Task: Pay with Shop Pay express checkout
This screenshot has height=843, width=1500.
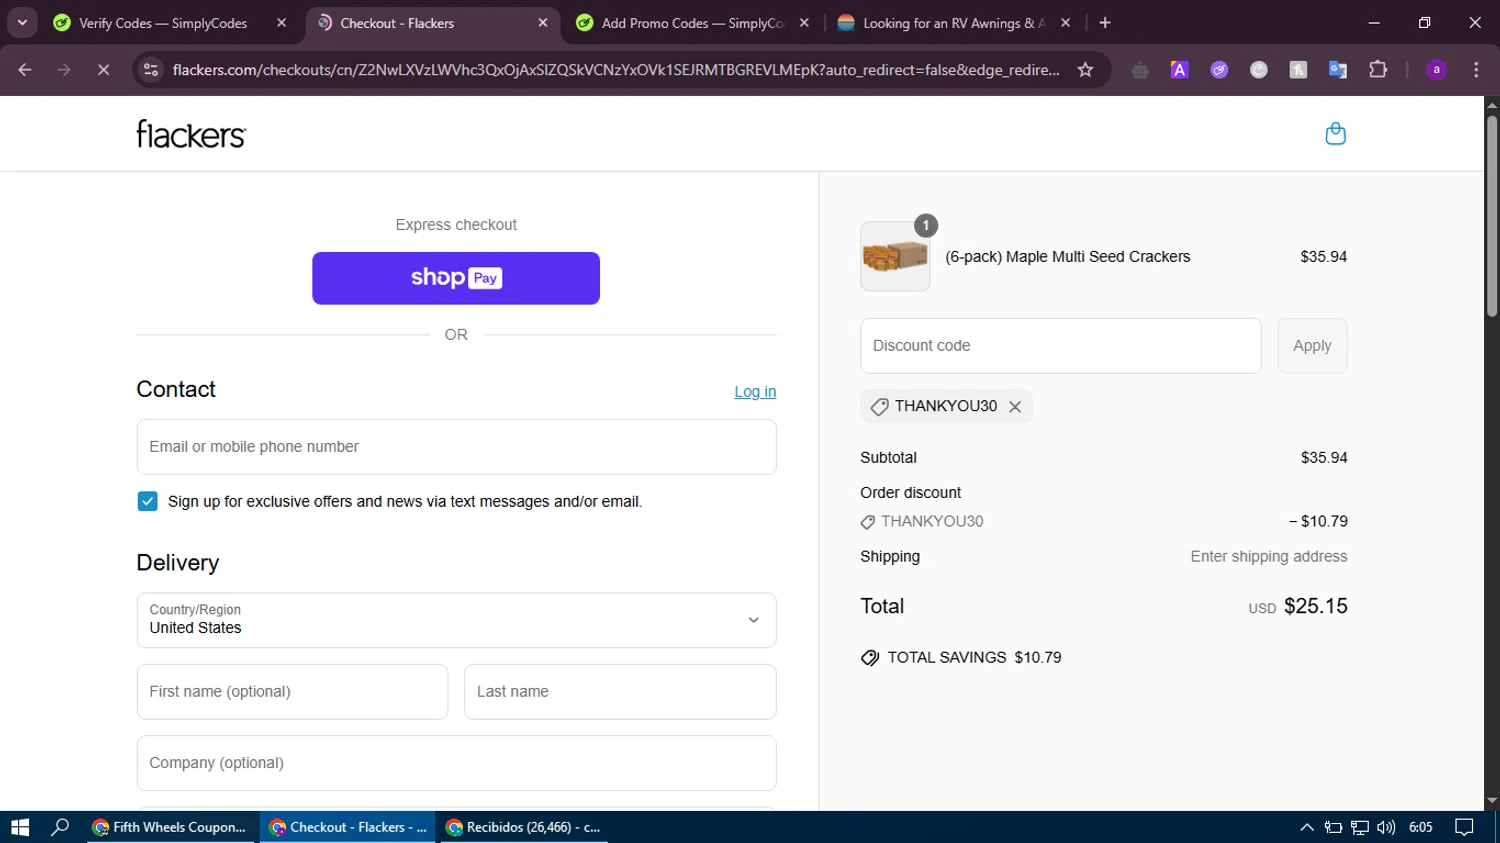Action: 456,278
